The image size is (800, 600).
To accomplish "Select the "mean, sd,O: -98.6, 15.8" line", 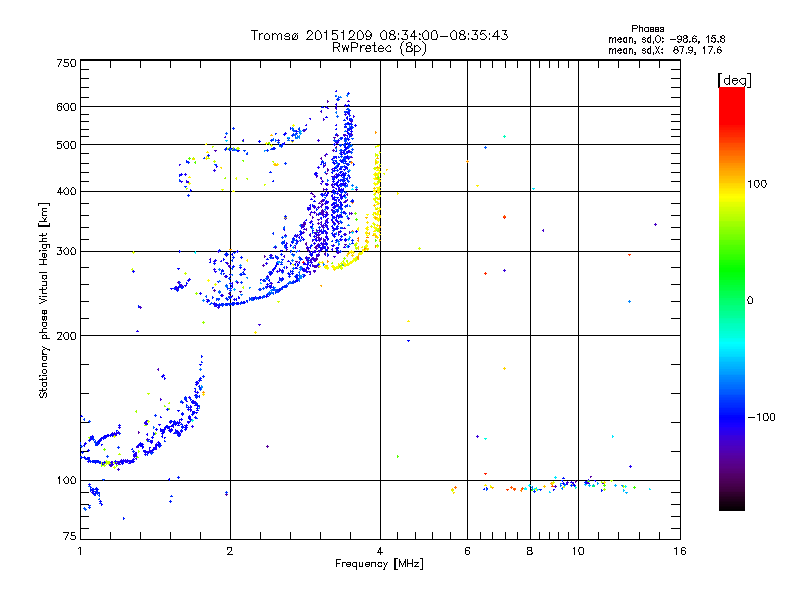I will (666, 39).
